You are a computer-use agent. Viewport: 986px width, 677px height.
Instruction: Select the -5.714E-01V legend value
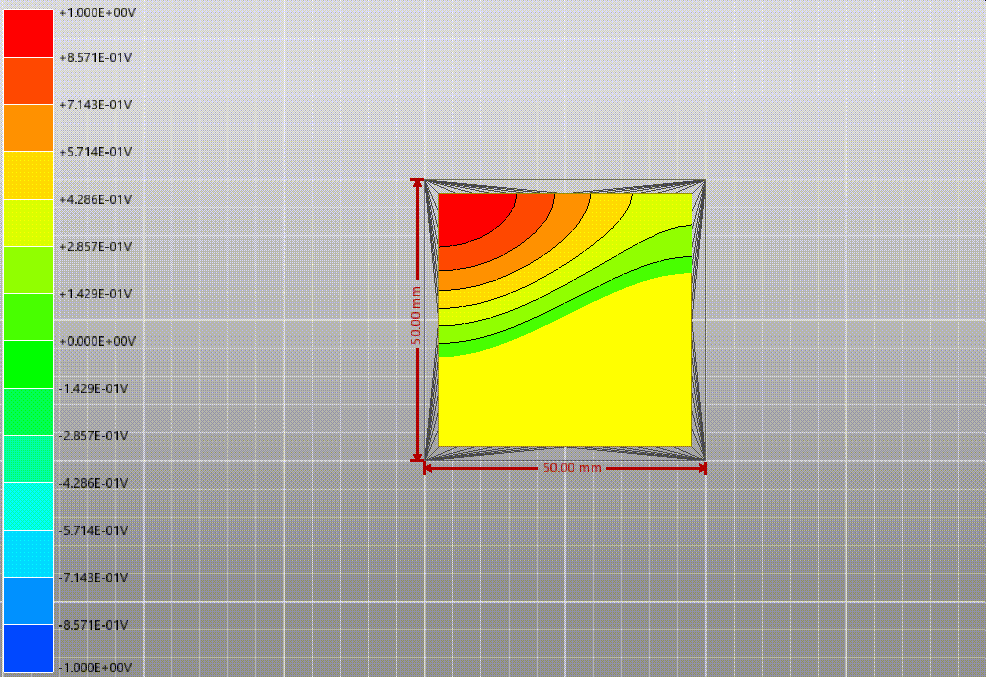pos(94,531)
